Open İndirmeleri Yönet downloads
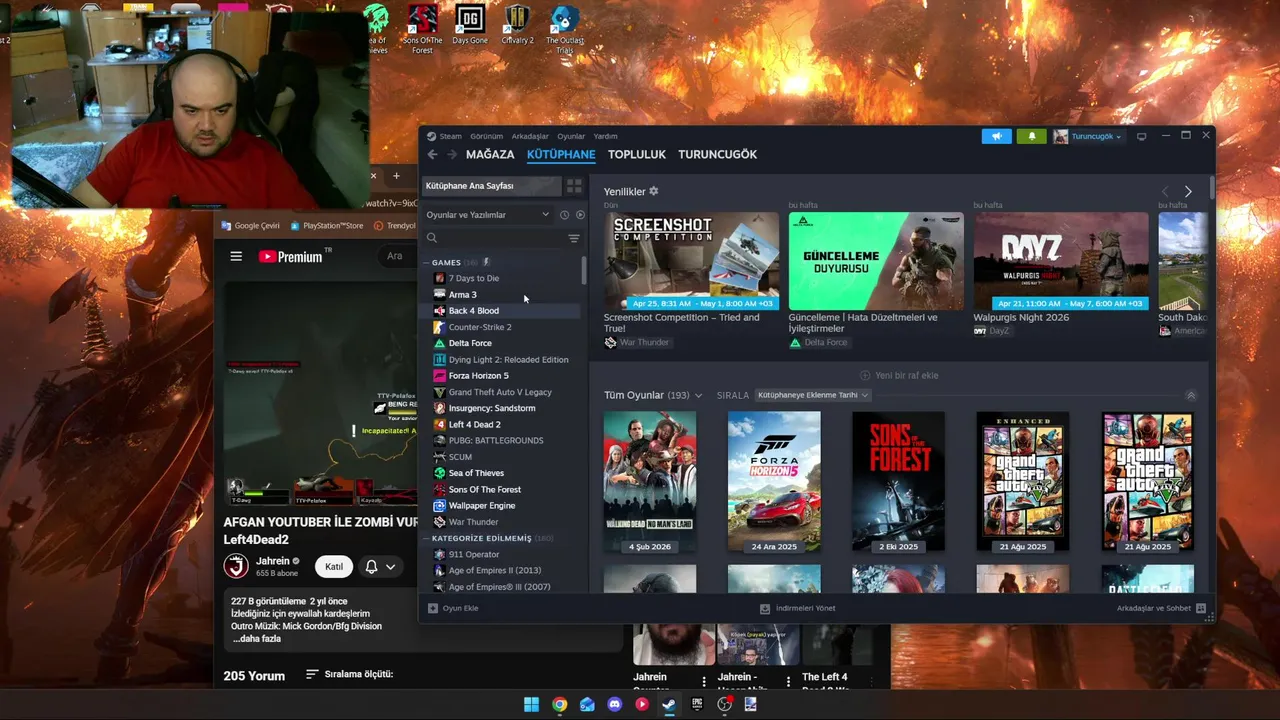This screenshot has width=1280, height=720. tap(797, 608)
